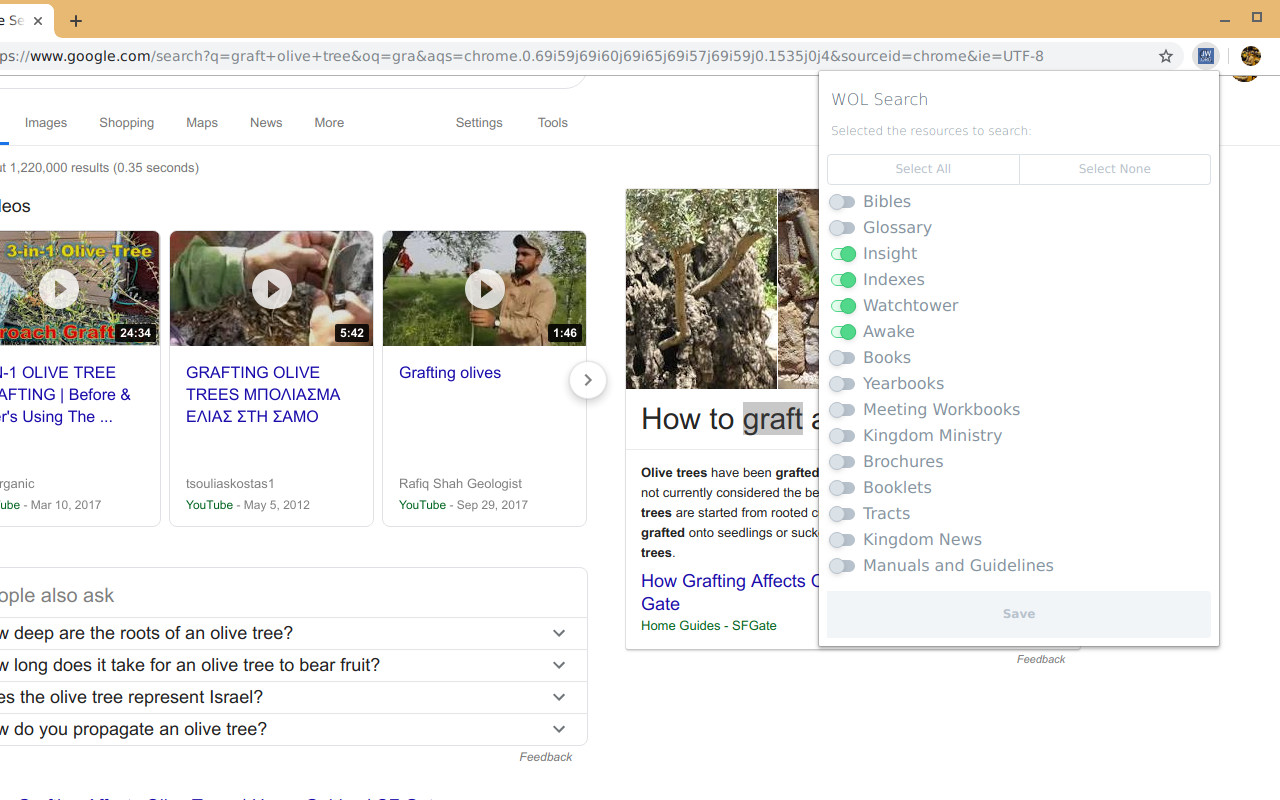Switch to the Maps search tab
Viewport: 1280px width, 800px height.
(202, 123)
